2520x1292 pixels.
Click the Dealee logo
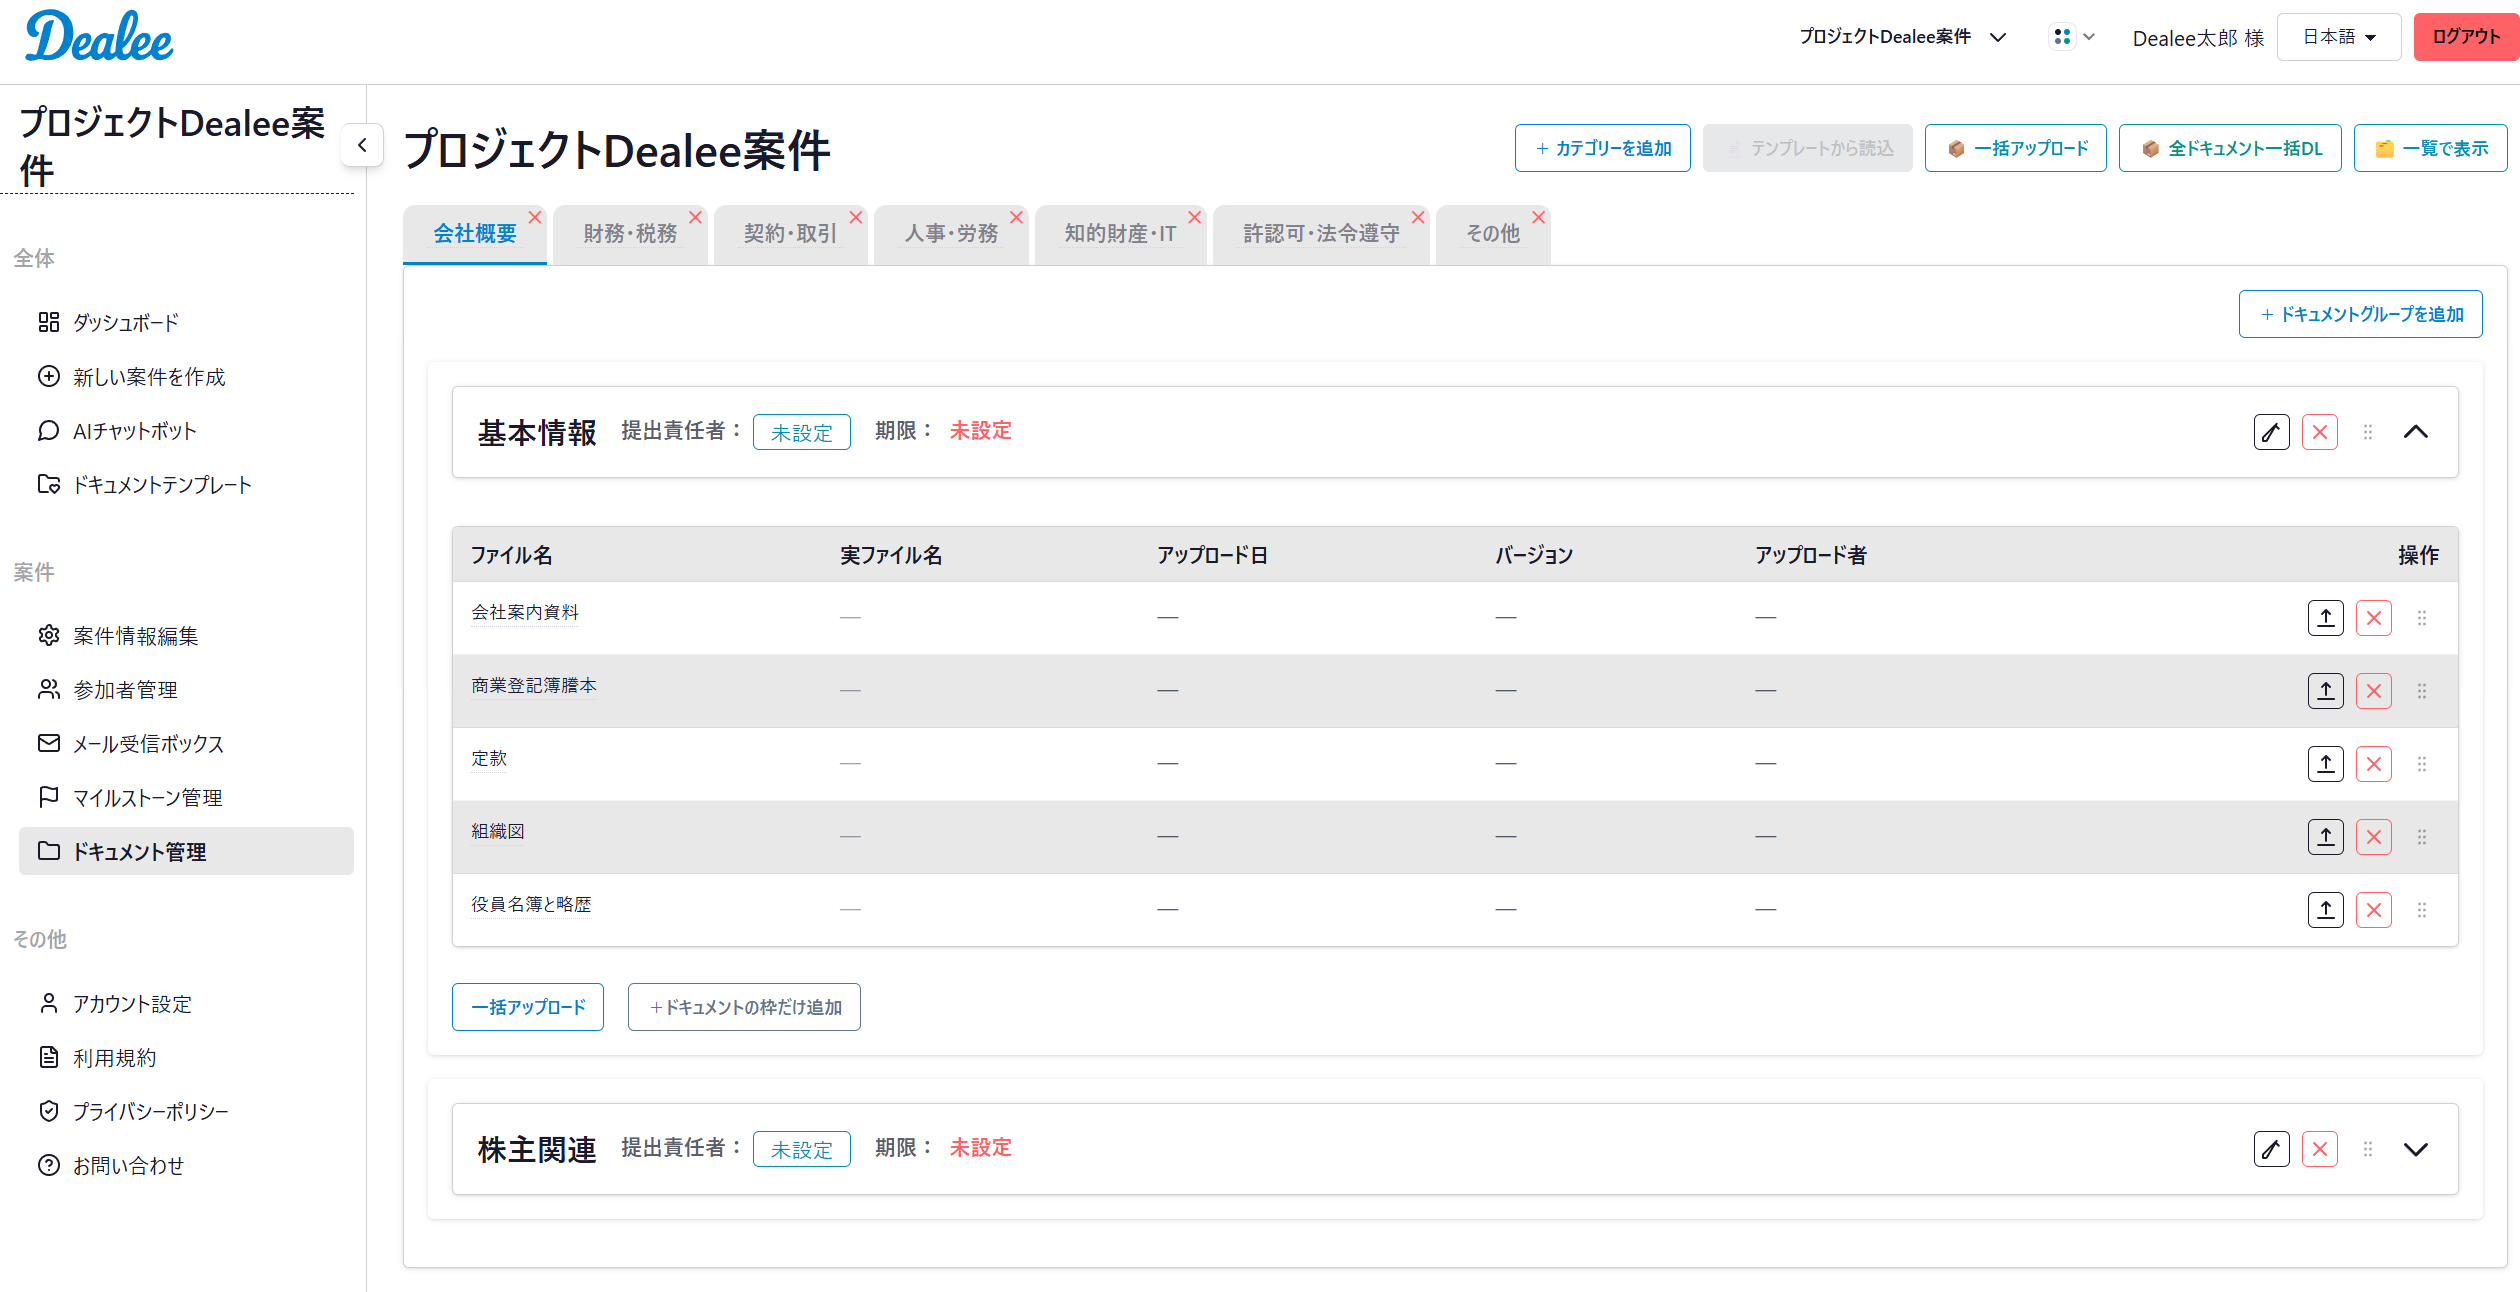99,37
